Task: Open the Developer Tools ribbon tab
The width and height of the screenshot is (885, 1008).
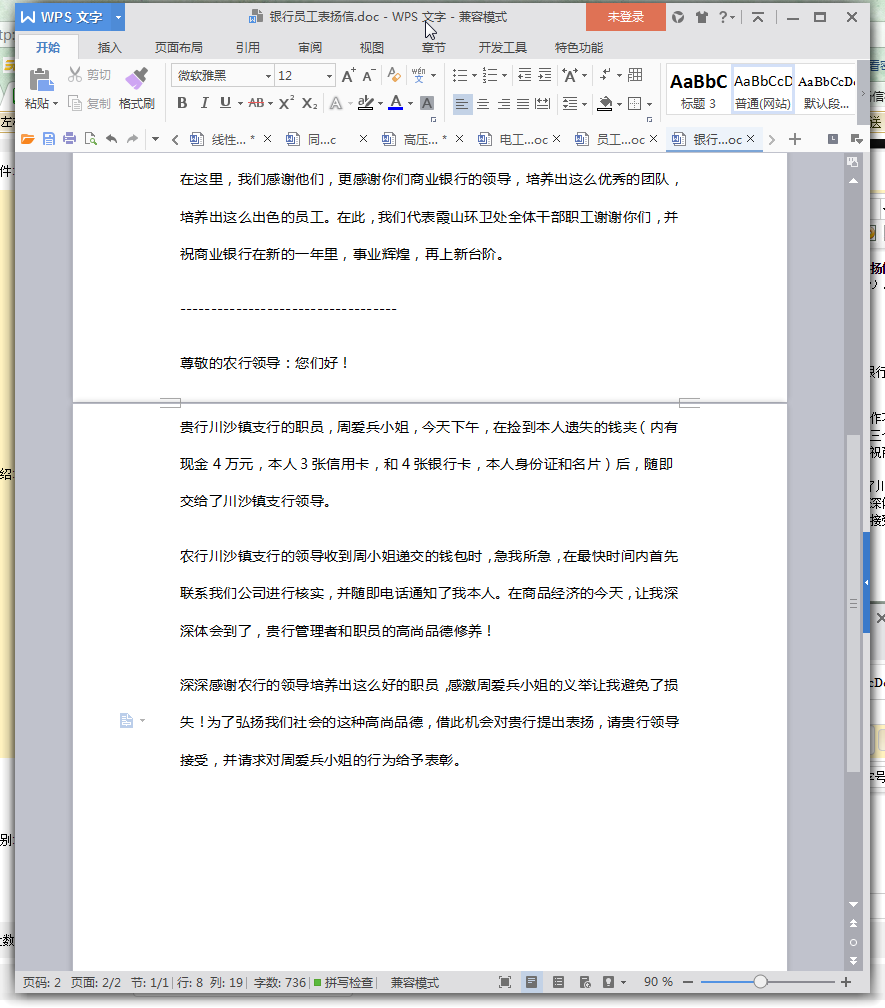Action: pyautogui.click(x=503, y=48)
